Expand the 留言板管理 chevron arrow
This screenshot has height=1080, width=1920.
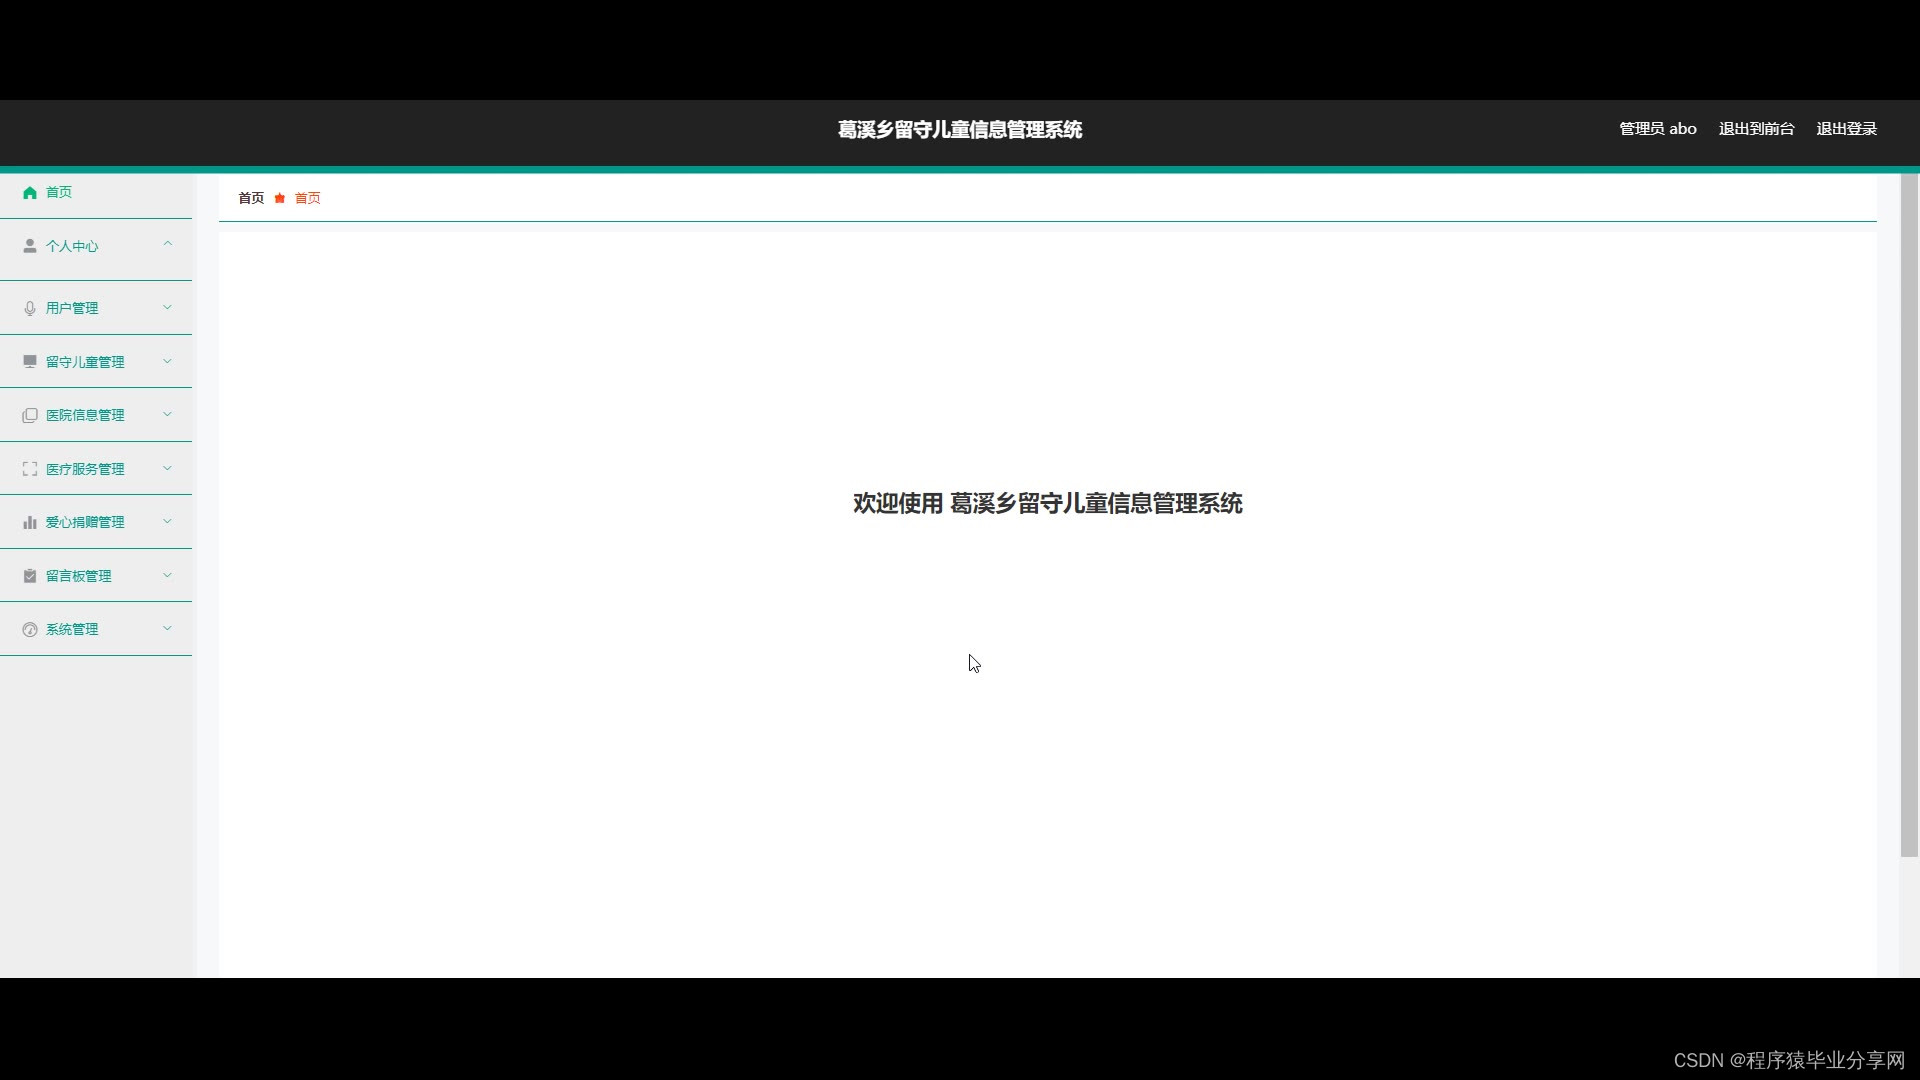167,575
